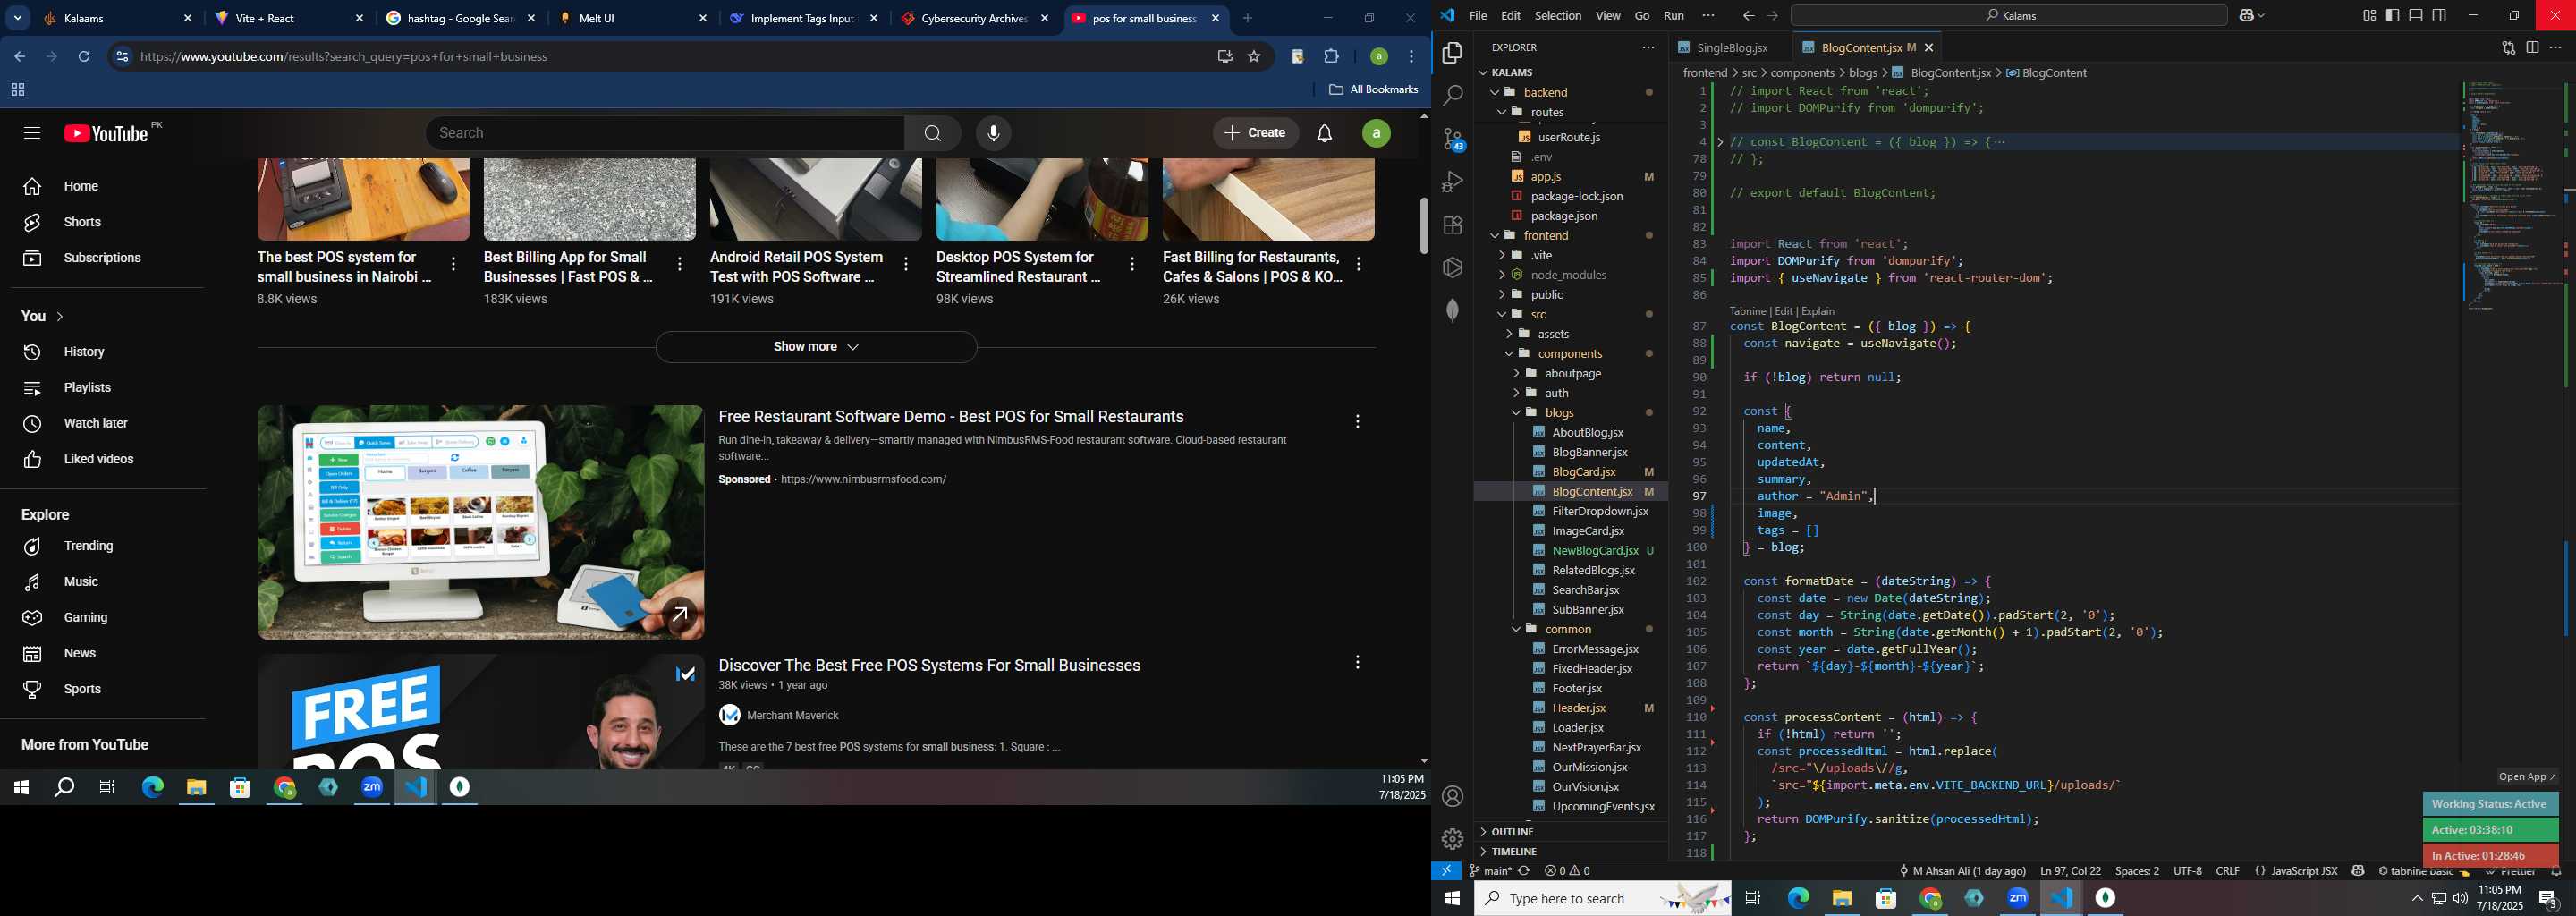Open the YouTube hamburger guide menu
This screenshot has height=916, width=2576.
point(31,133)
